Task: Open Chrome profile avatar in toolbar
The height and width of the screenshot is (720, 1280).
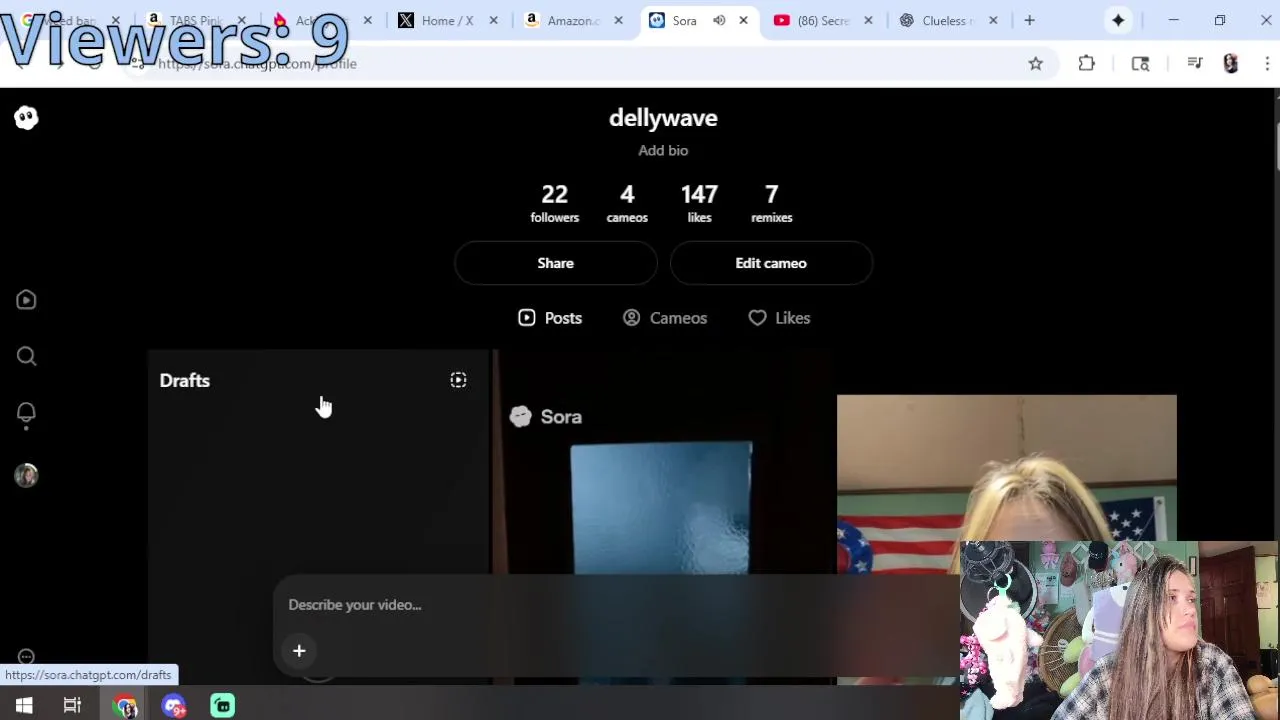Action: pos(1231,64)
